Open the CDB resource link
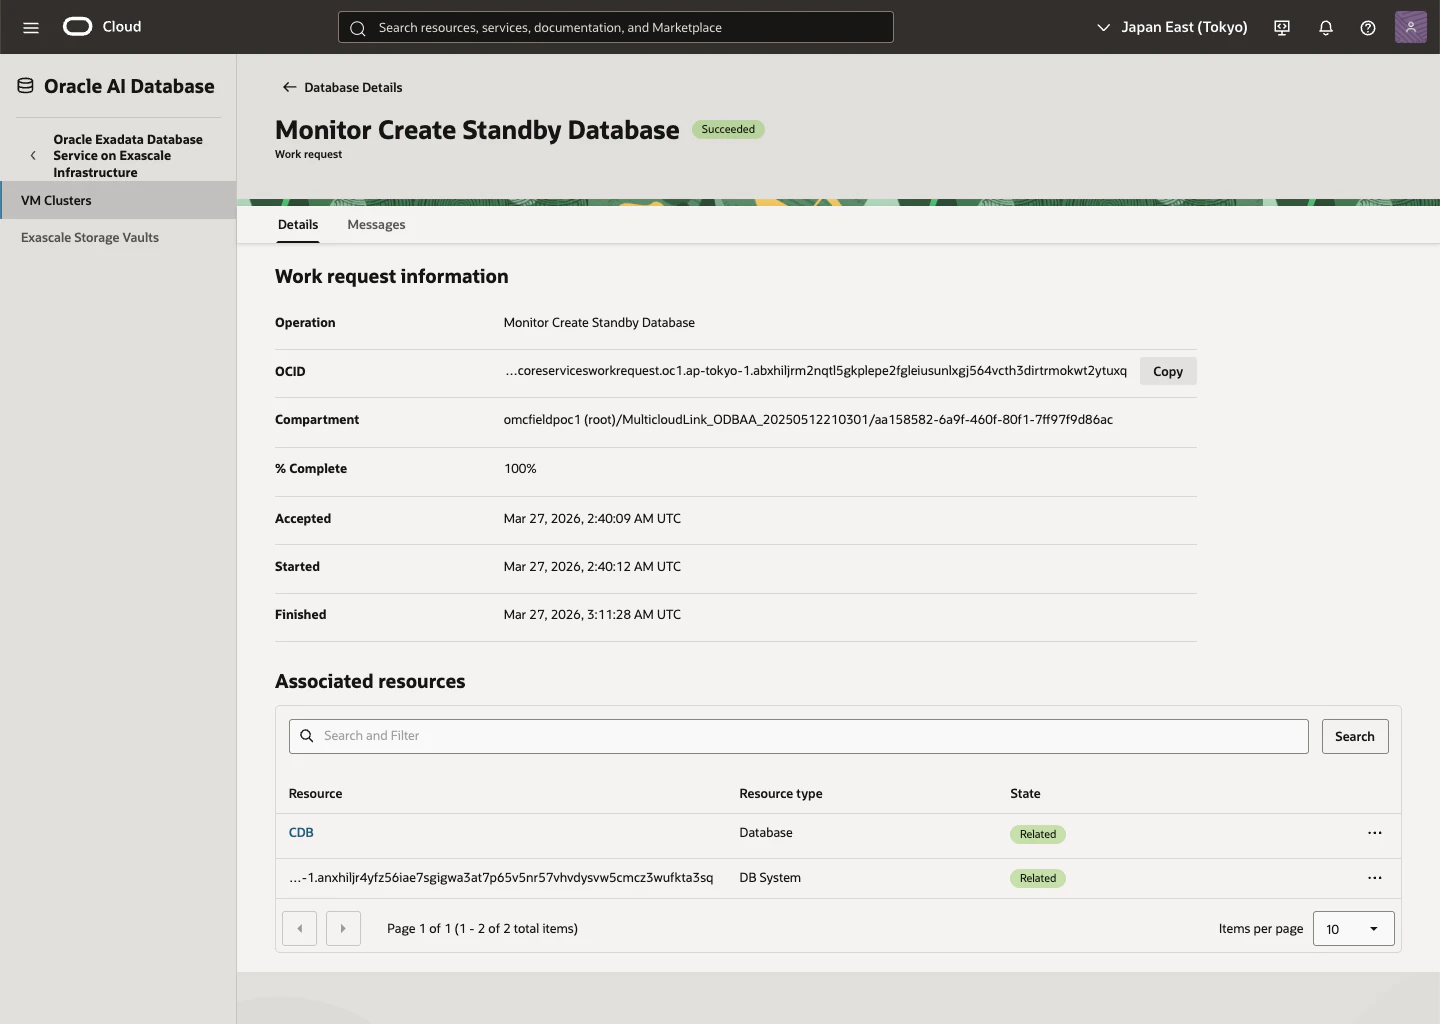Viewport: 1440px width, 1024px height. [x=301, y=833]
